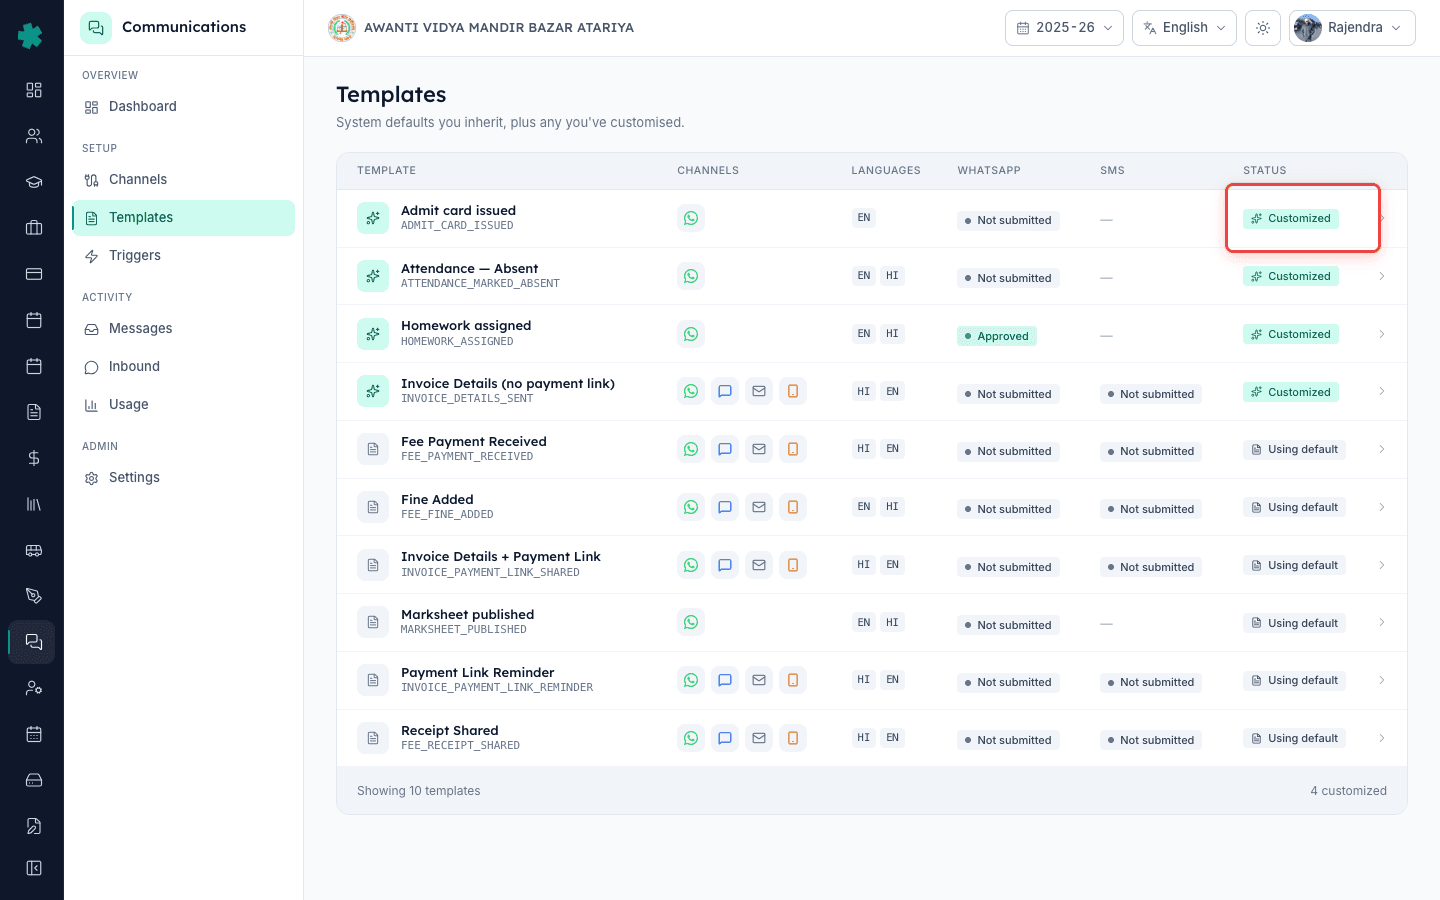
Task: Open the English language dropdown
Action: [1184, 28]
